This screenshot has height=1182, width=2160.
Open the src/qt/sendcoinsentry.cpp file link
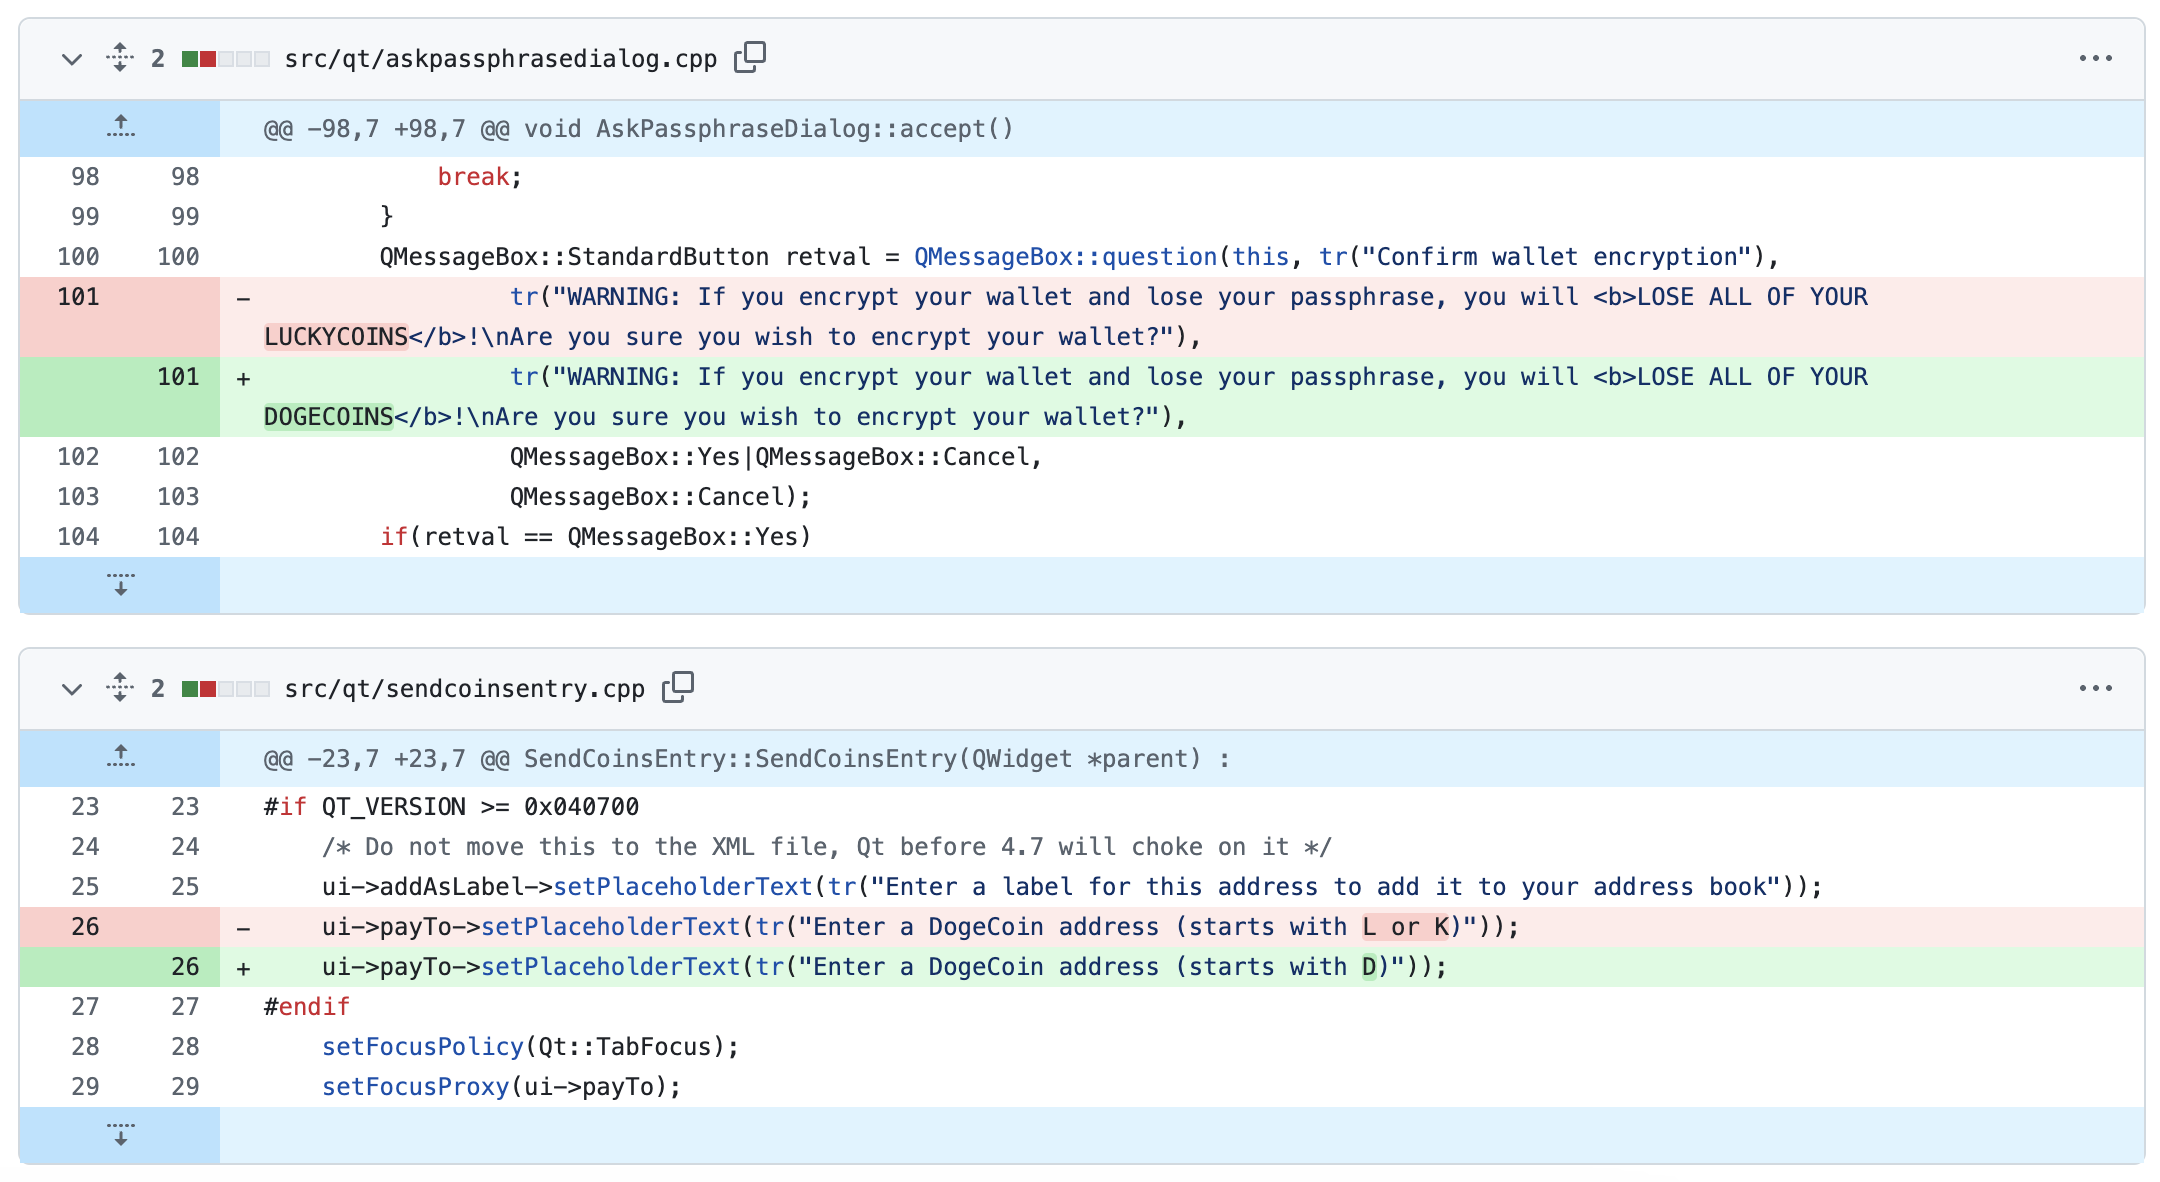pyautogui.click(x=465, y=689)
